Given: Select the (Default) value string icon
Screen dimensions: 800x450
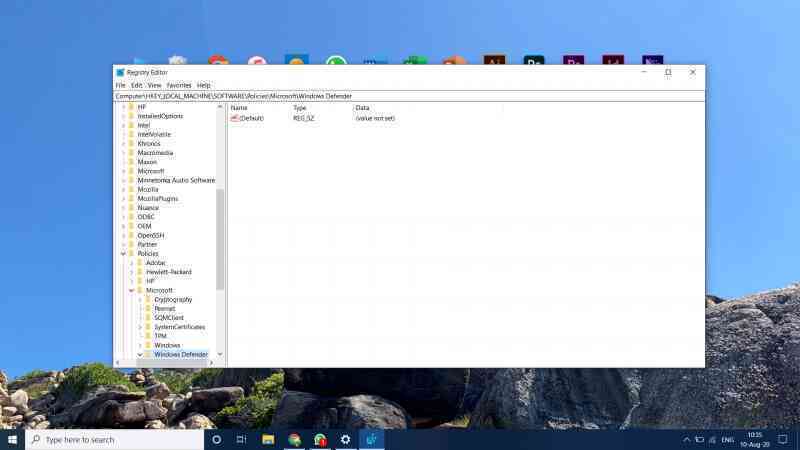Looking at the screenshot, I should [235, 118].
